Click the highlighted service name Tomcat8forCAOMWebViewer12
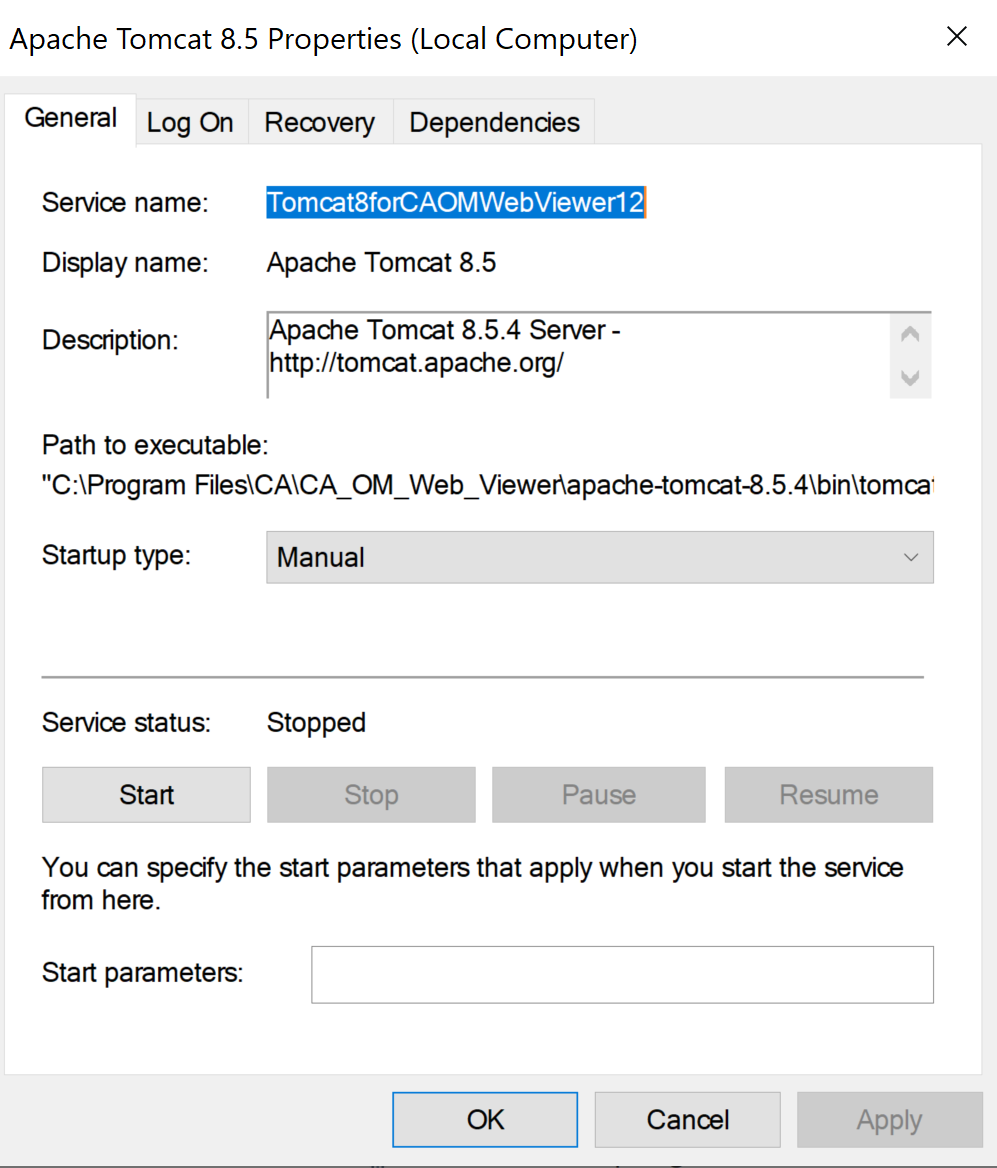Viewport: 997px width, 1168px height. [455, 203]
